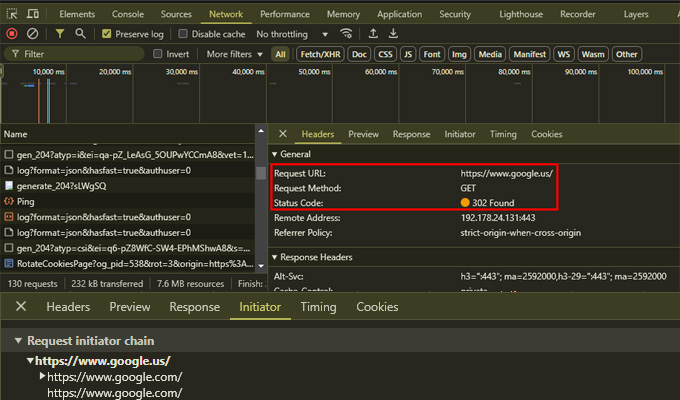Image resolution: width=680 pixels, height=400 pixels.
Task: Filter requests by Fetch/XHR
Action: click(318, 54)
